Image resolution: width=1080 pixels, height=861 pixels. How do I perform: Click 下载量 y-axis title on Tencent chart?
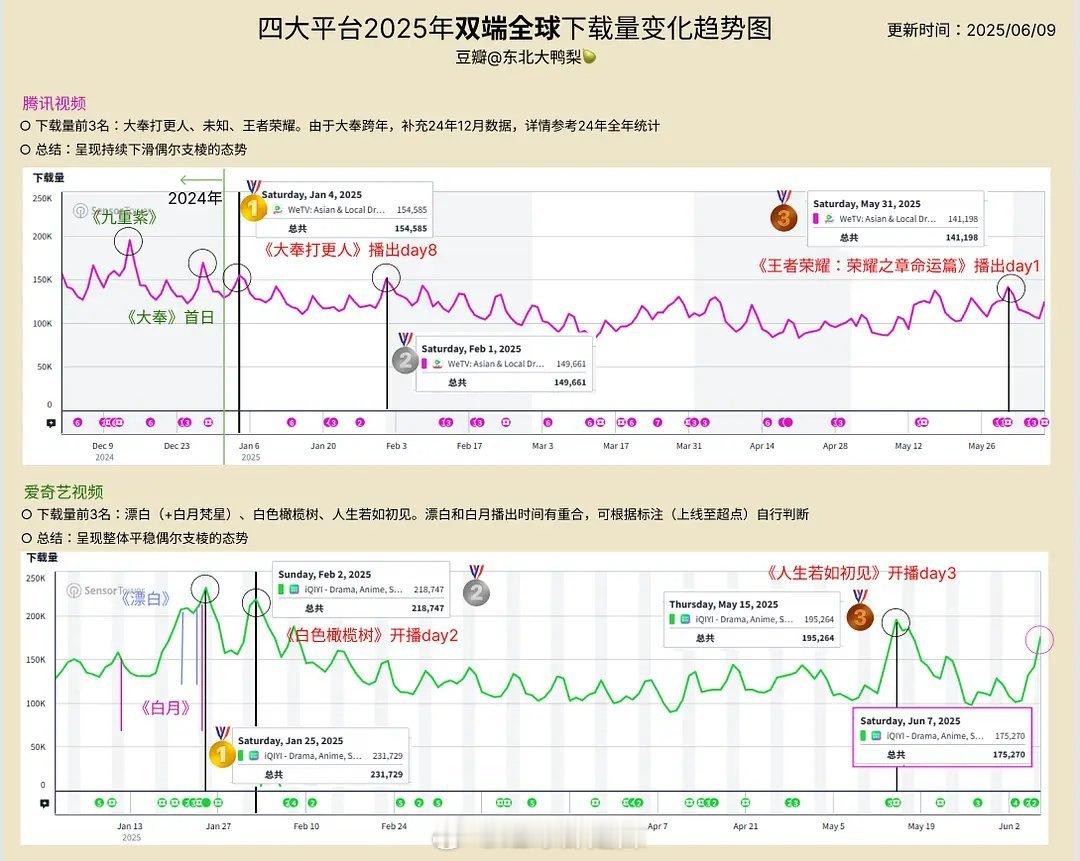pyautogui.click(x=48, y=178)
